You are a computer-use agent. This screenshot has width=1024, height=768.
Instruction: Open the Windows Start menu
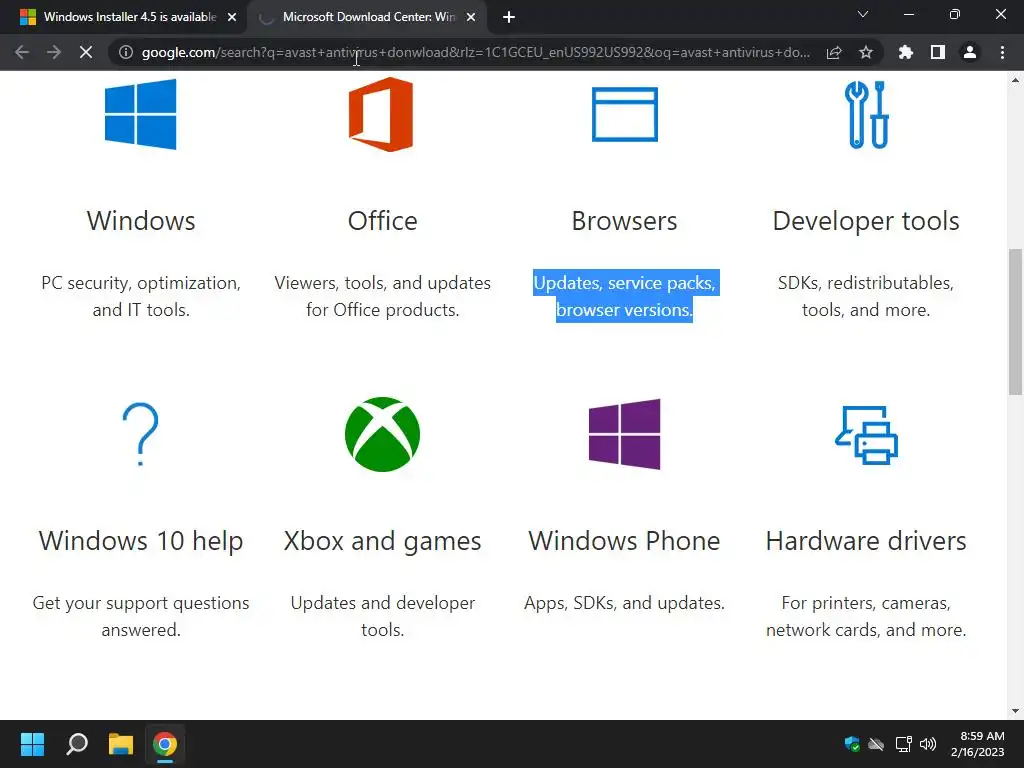pos(32,744)
